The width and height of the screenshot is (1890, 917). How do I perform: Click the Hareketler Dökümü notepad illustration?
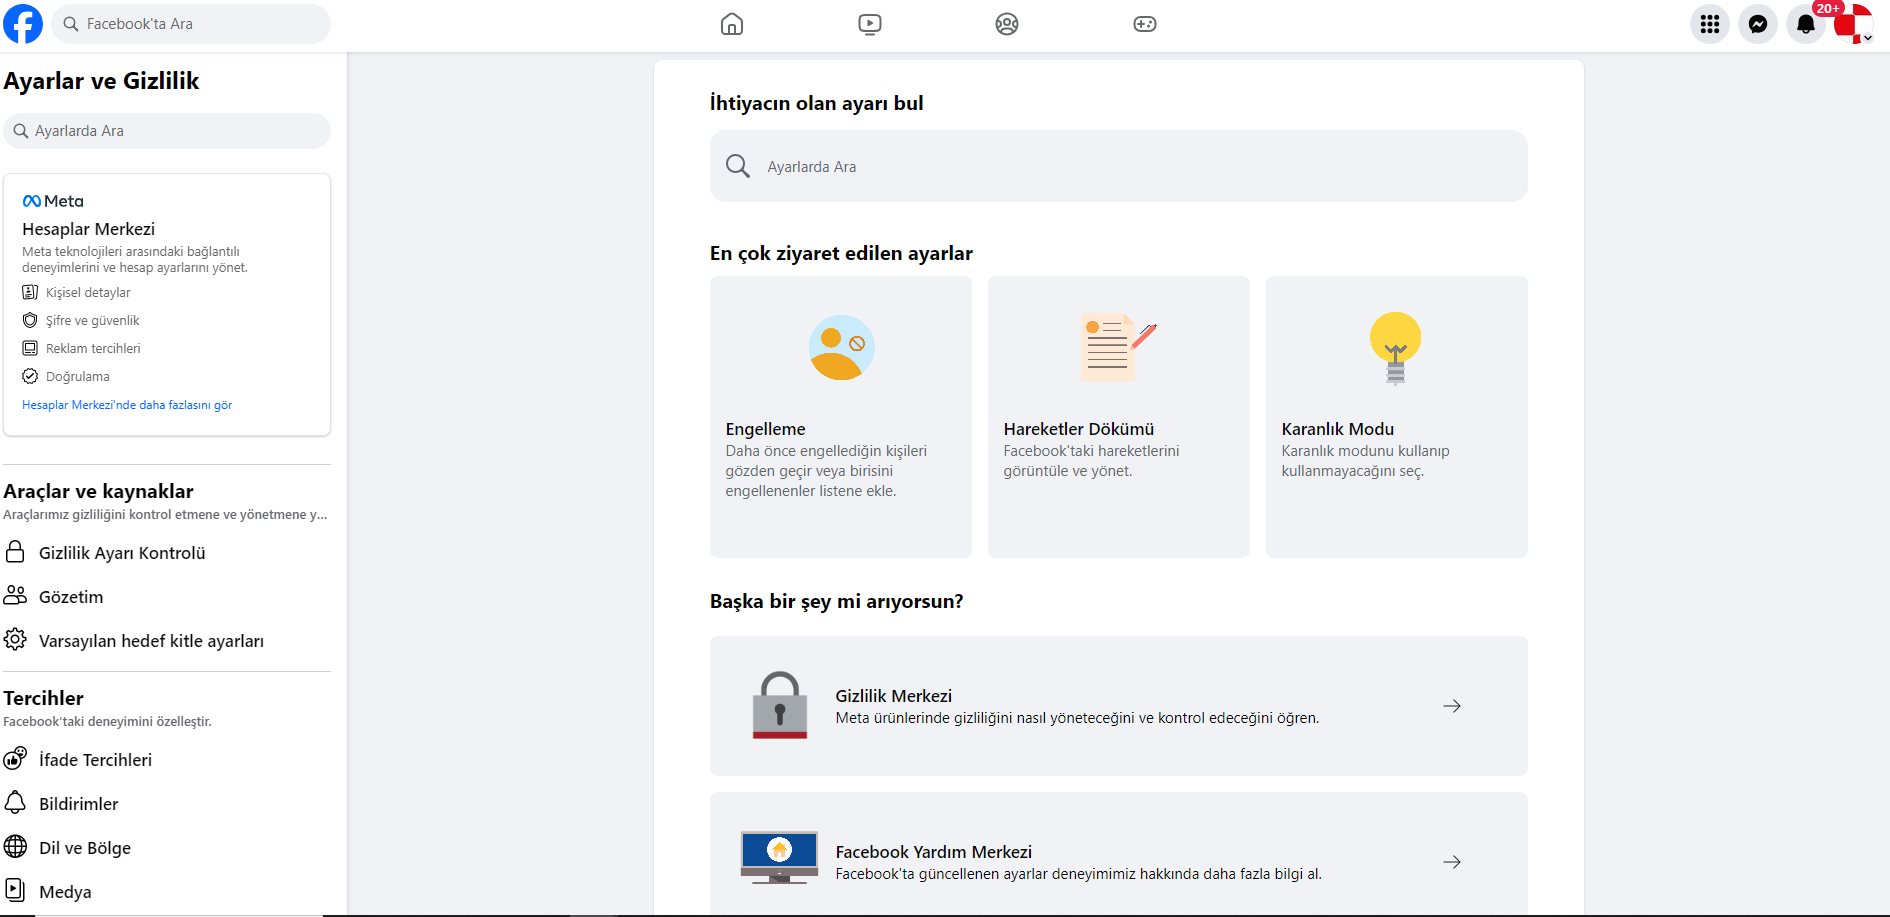(x=1118, y=347)
